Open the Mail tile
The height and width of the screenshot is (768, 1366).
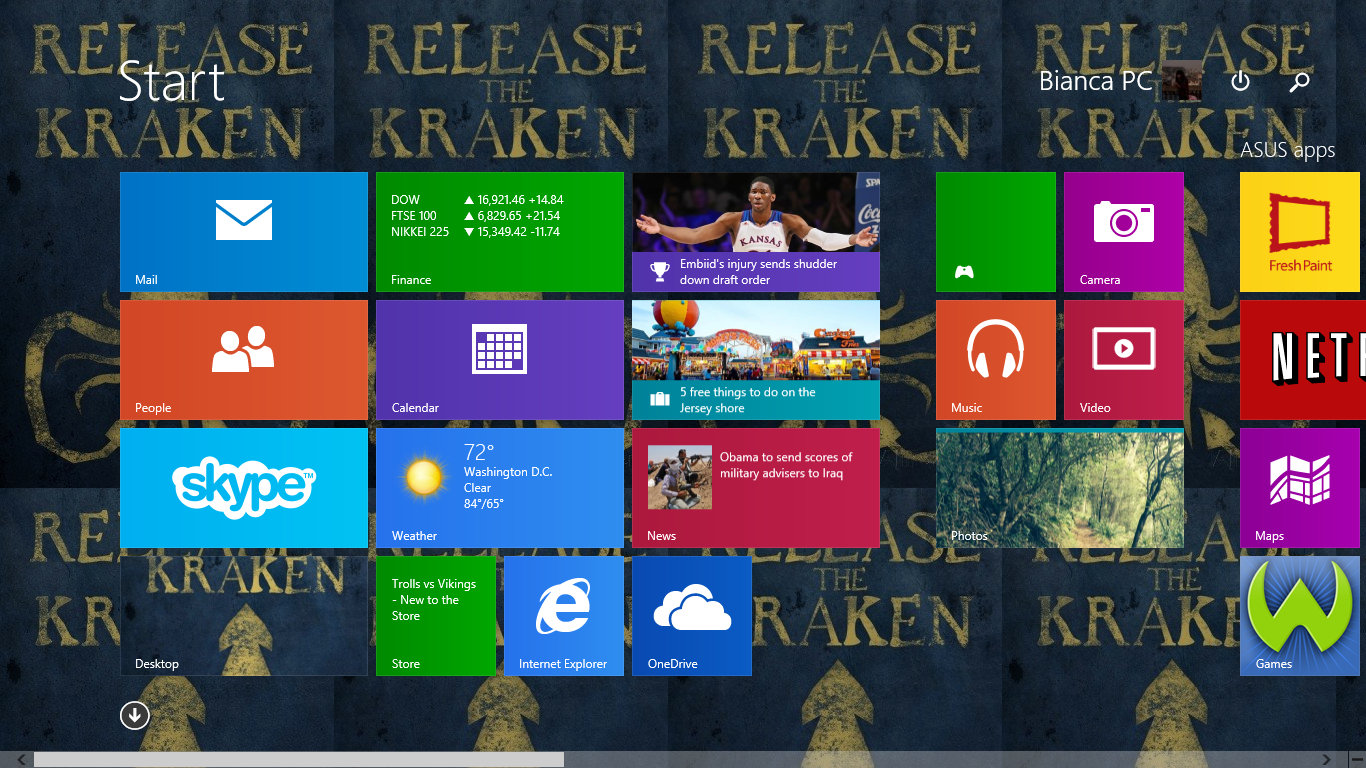coord(244,232)
